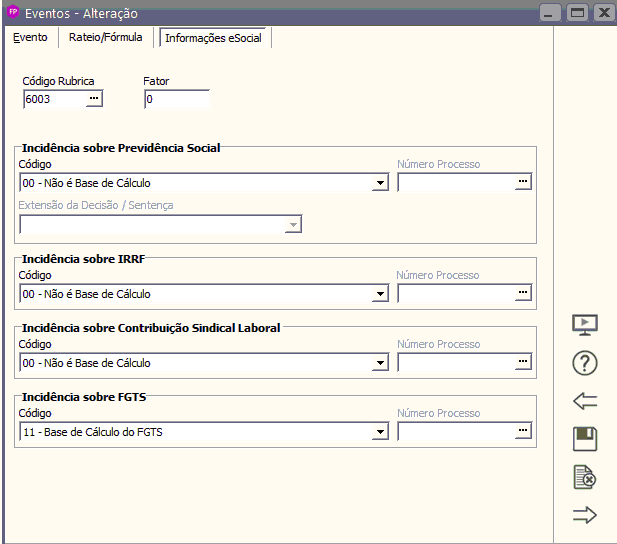This screenshot has height=544, width=617.
Task: Open the FGTS Código dropdown
Action: point(380,432)
